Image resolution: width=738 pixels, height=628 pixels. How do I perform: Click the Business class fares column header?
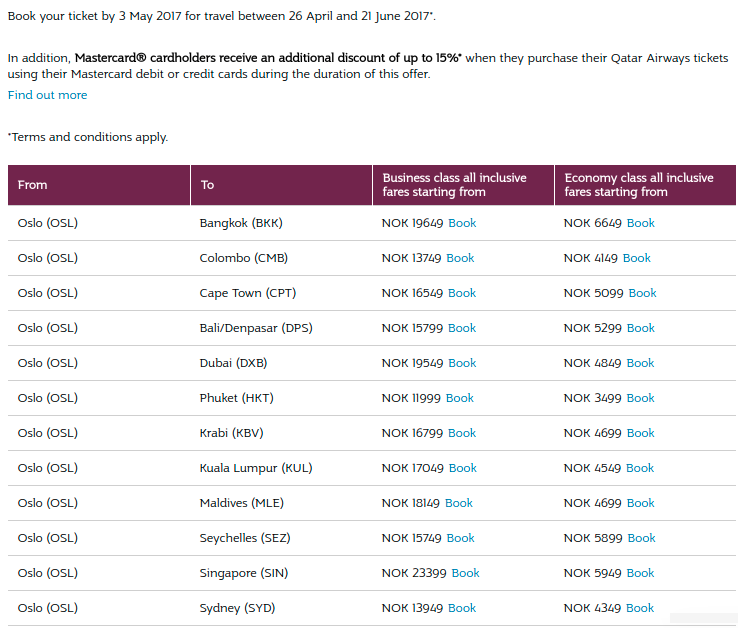(454, 185)
